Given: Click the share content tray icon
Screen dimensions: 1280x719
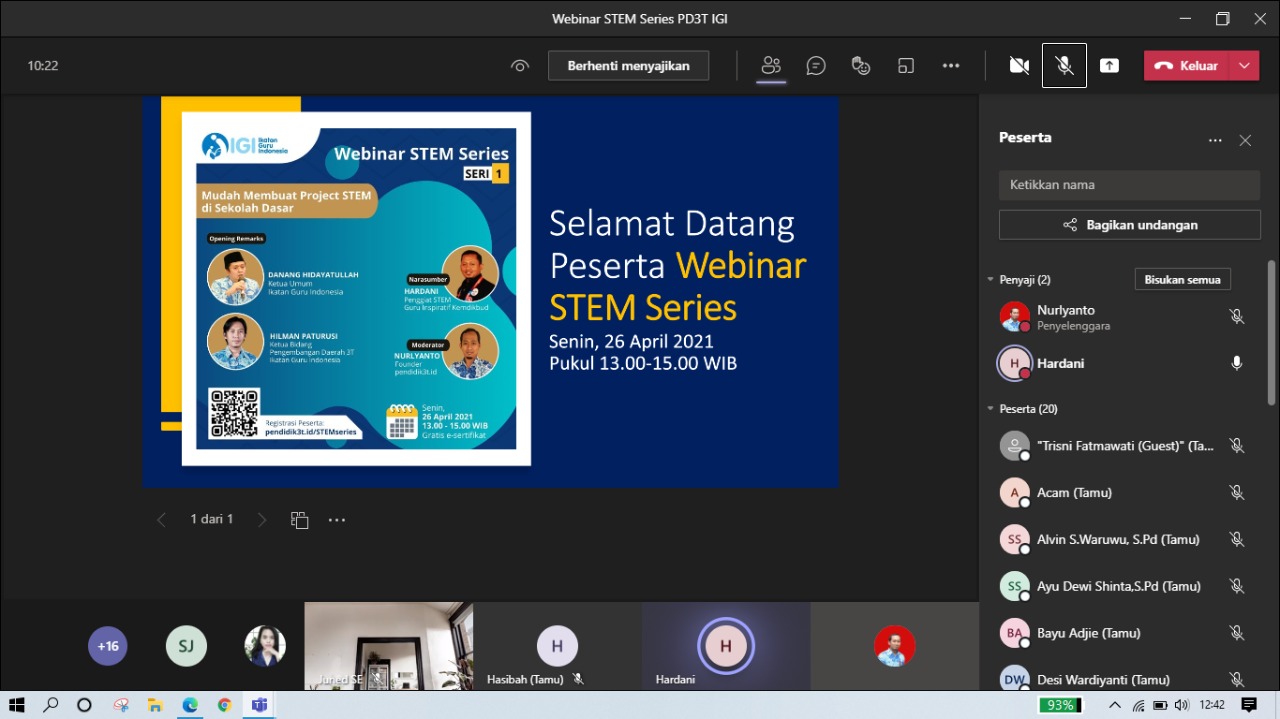Looking at the screenshot, I should pos(1109,66).
